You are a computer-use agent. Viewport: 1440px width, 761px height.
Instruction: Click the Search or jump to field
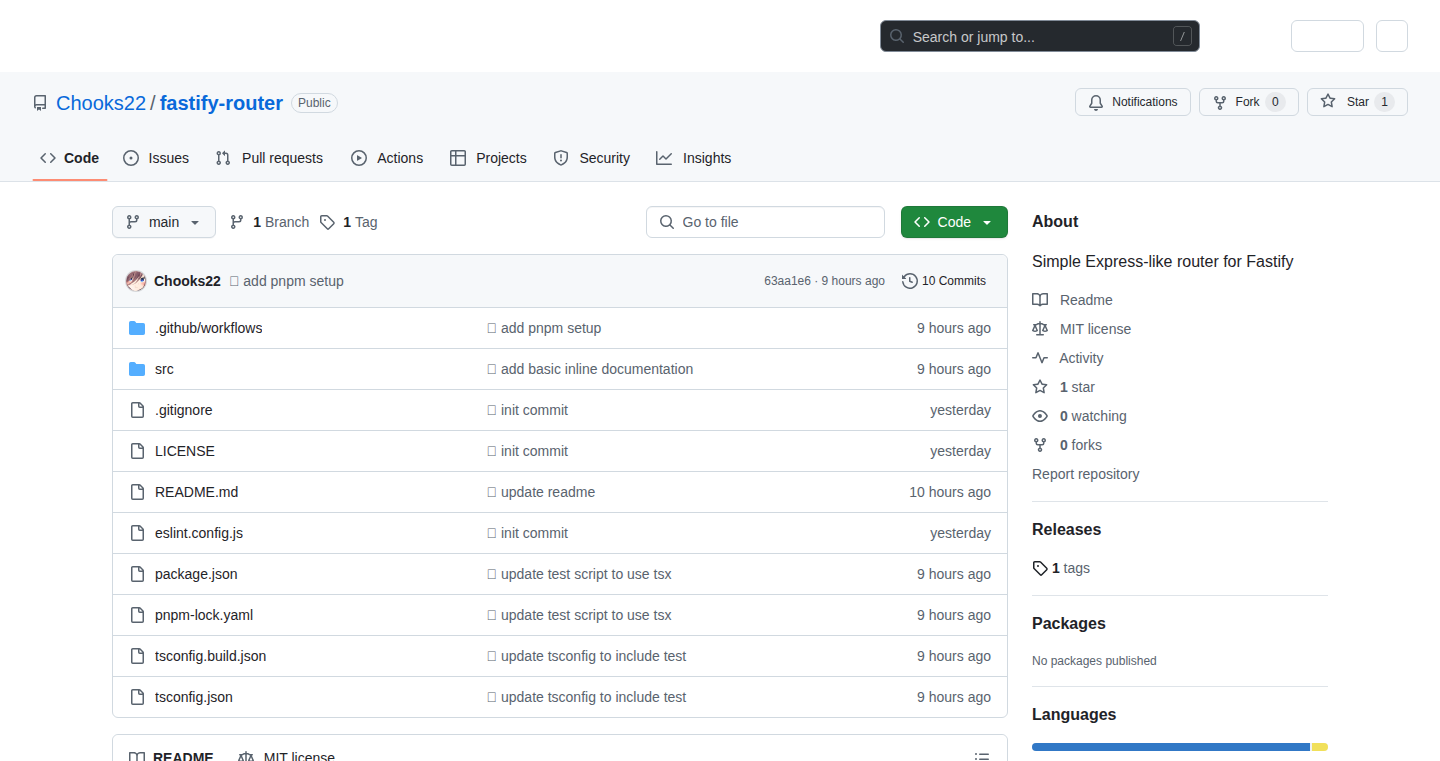tap(1040, 37)
